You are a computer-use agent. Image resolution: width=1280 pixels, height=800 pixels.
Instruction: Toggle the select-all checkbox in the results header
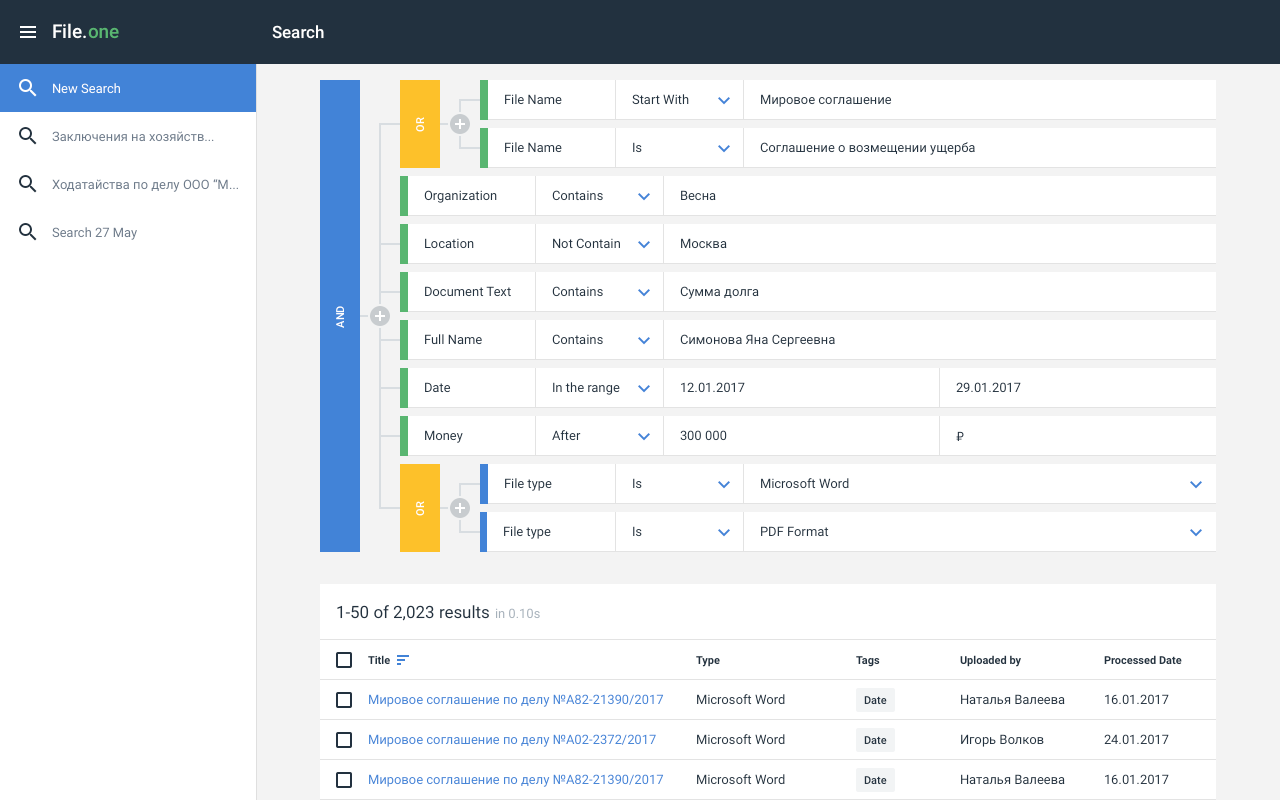tap(344, 660)
